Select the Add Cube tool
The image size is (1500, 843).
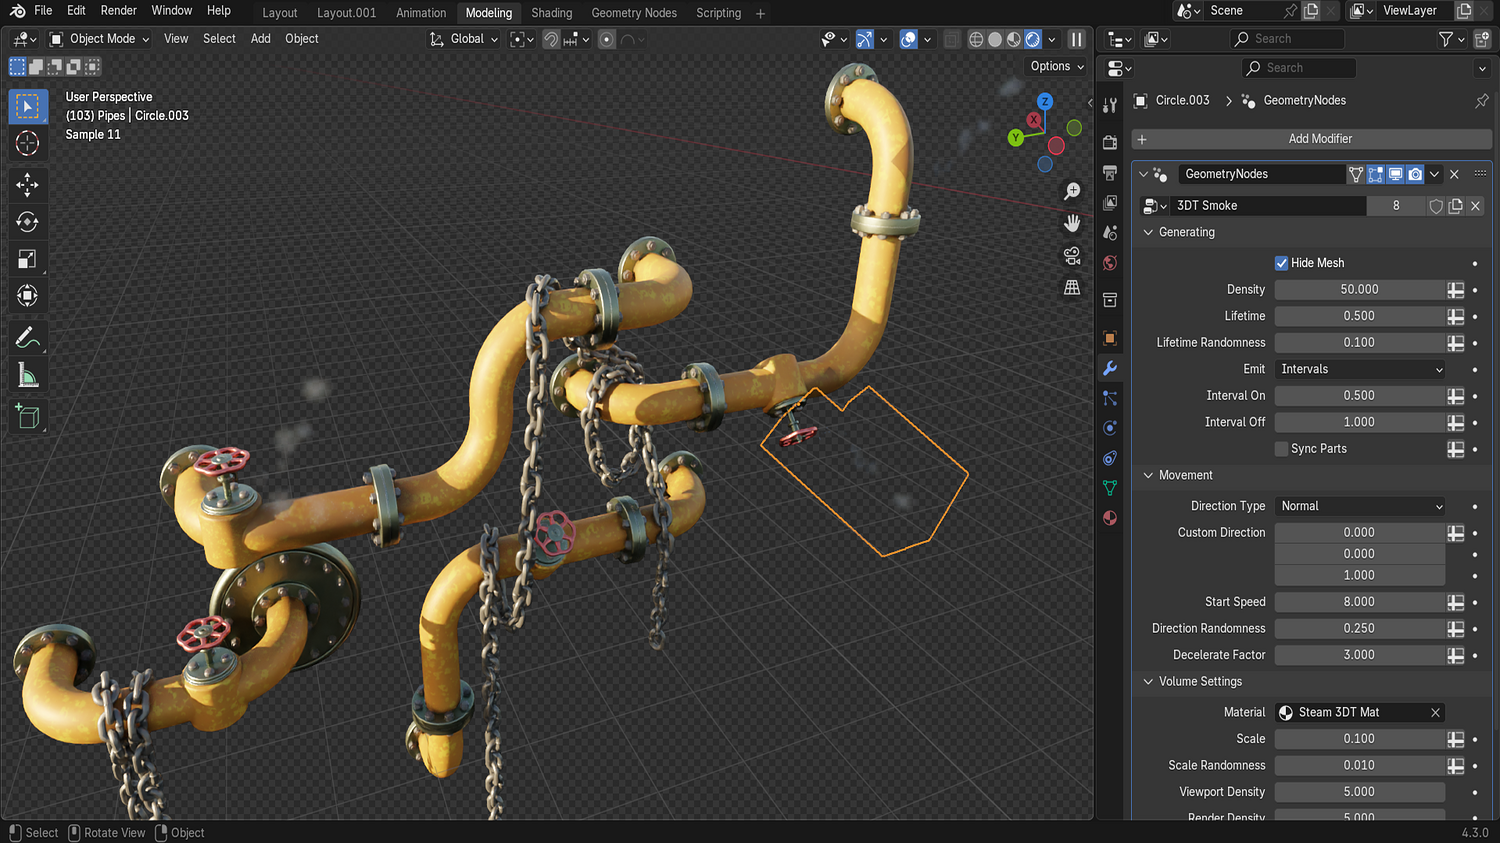(x=28, y=416)
